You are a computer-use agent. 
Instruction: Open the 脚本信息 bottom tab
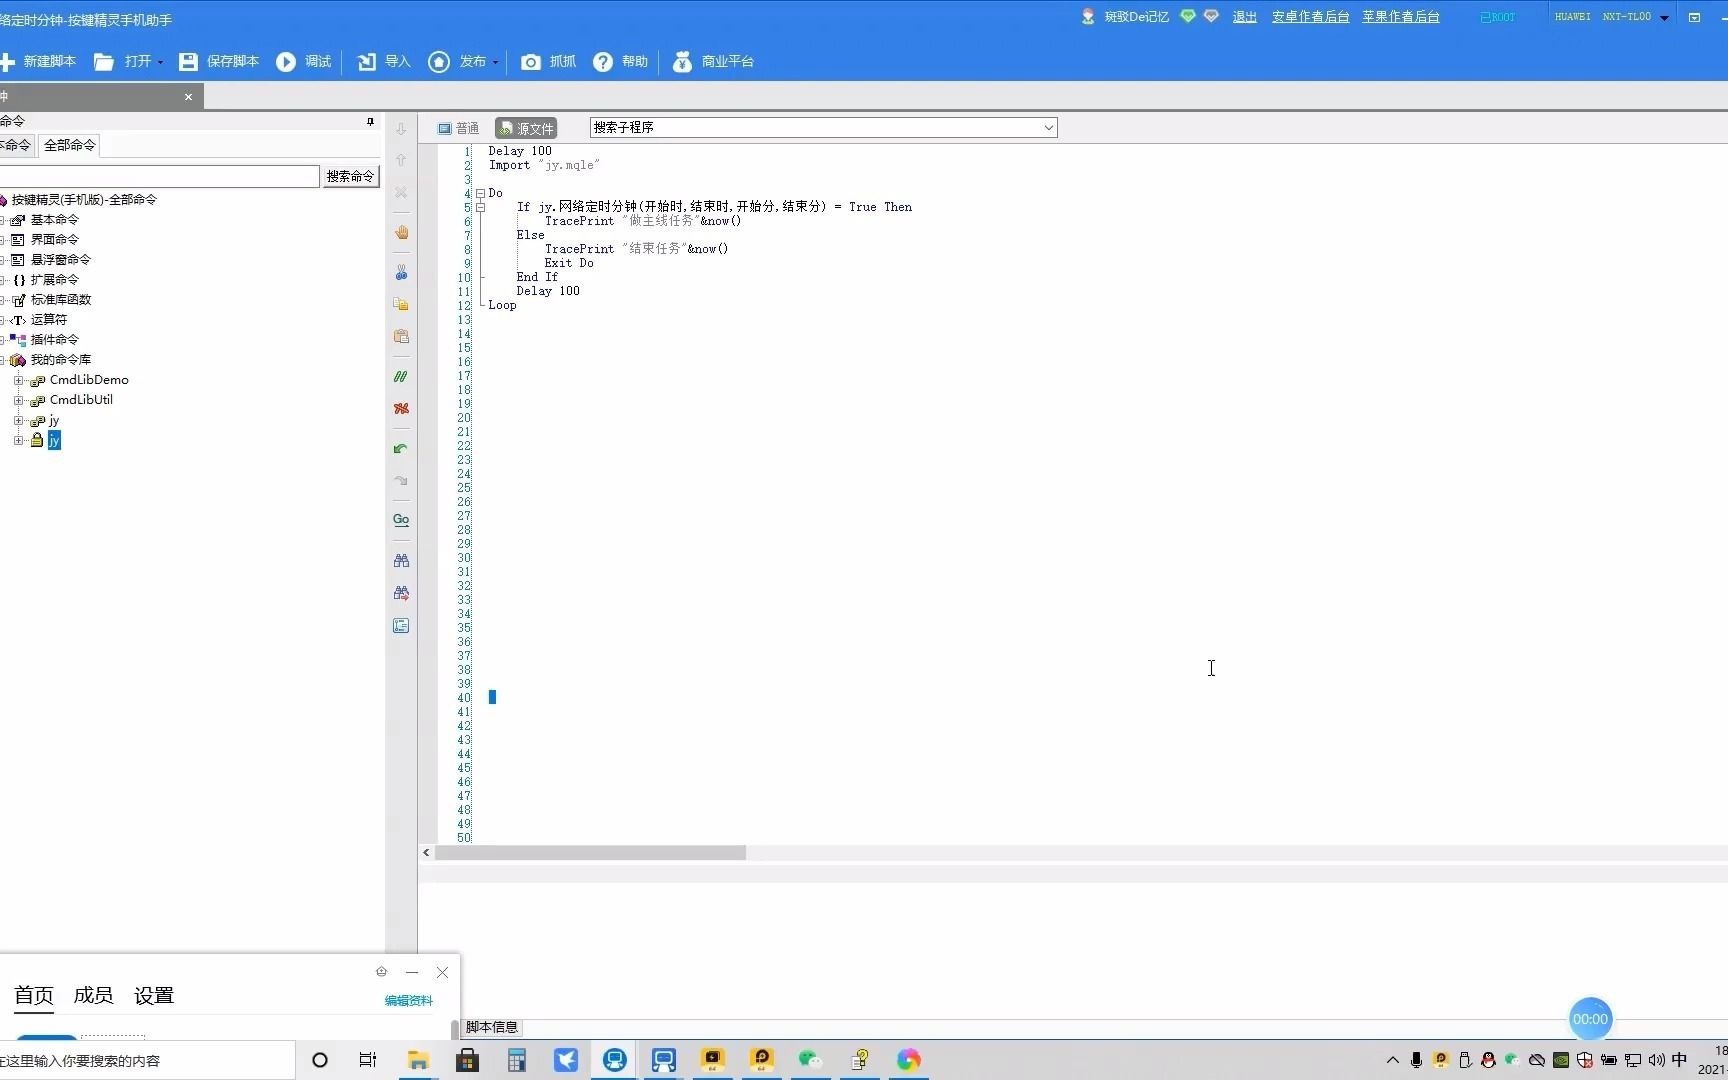pyautogui.click(x=492, y=1027)
